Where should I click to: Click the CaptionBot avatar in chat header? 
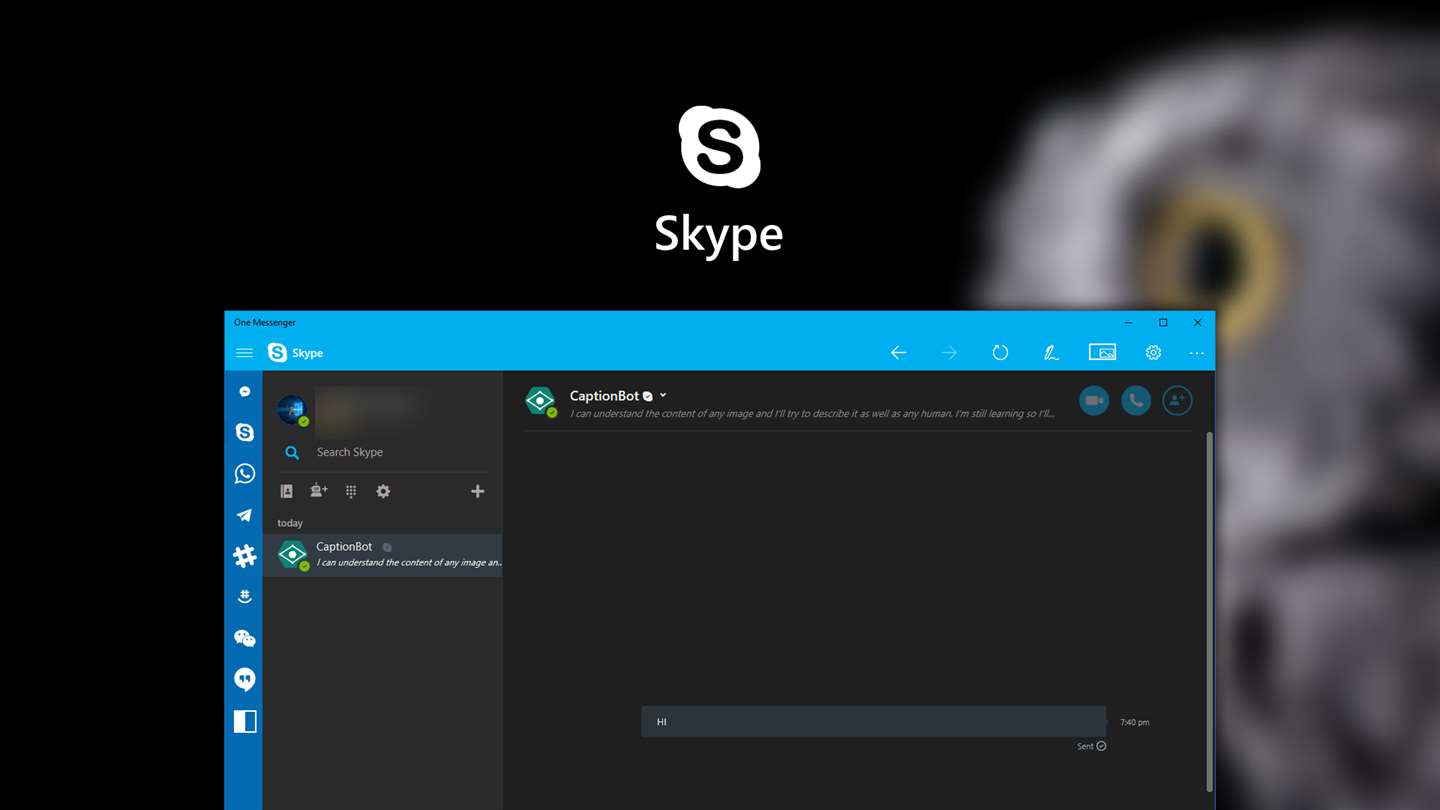540,401
